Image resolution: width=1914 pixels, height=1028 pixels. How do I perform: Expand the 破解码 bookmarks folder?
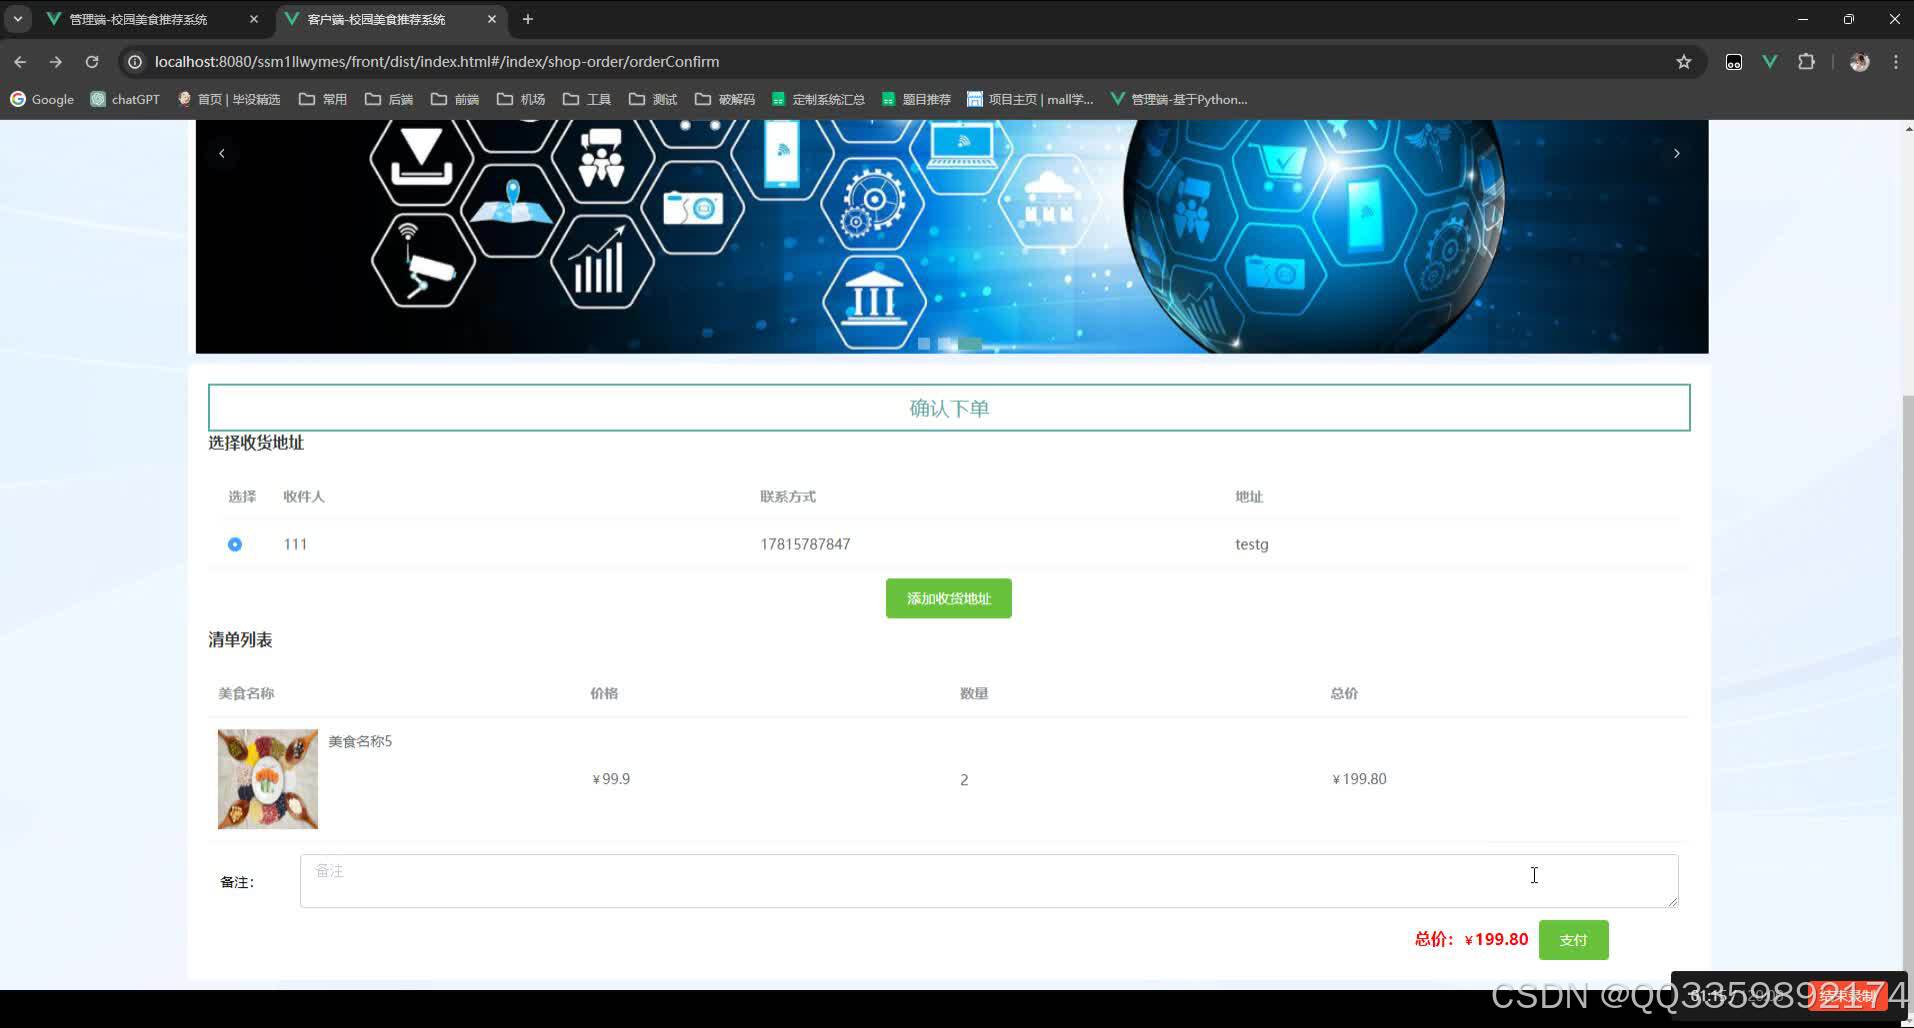[725, 99]
